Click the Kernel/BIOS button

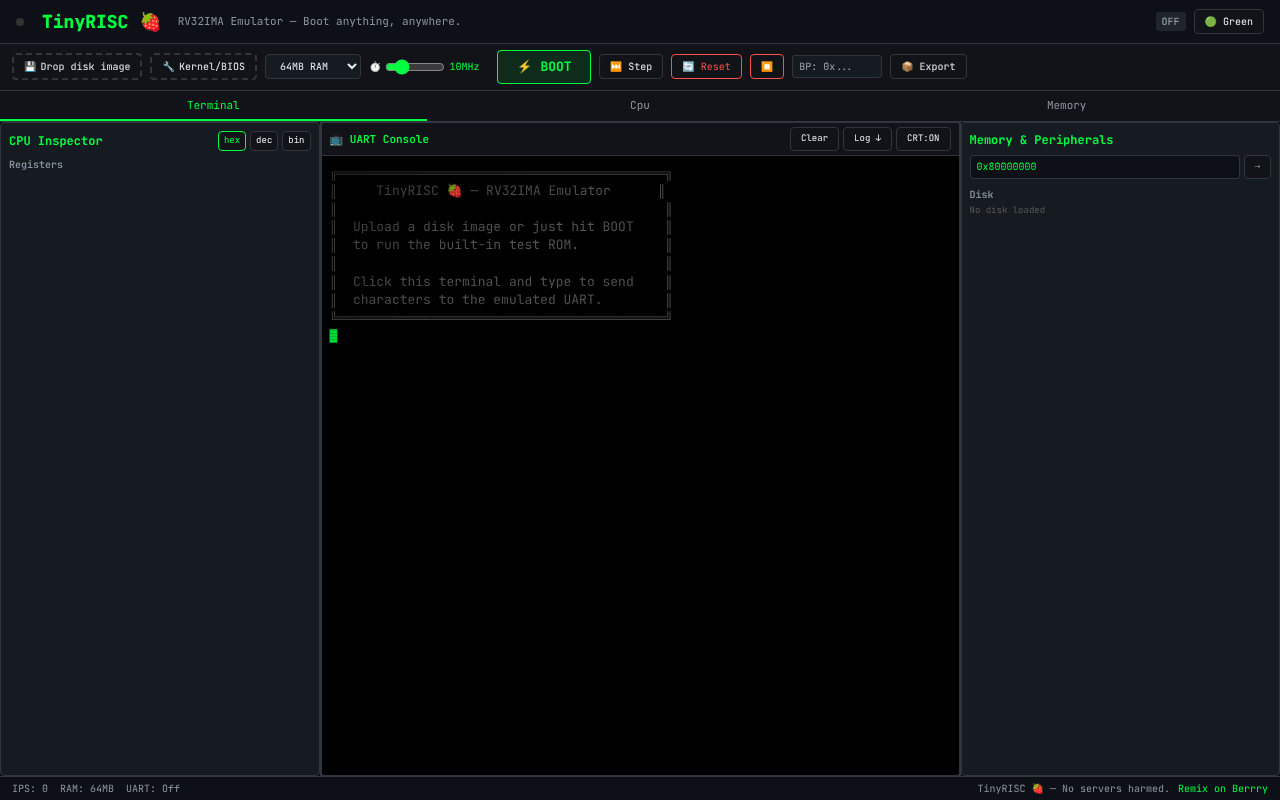coord(203,67)
